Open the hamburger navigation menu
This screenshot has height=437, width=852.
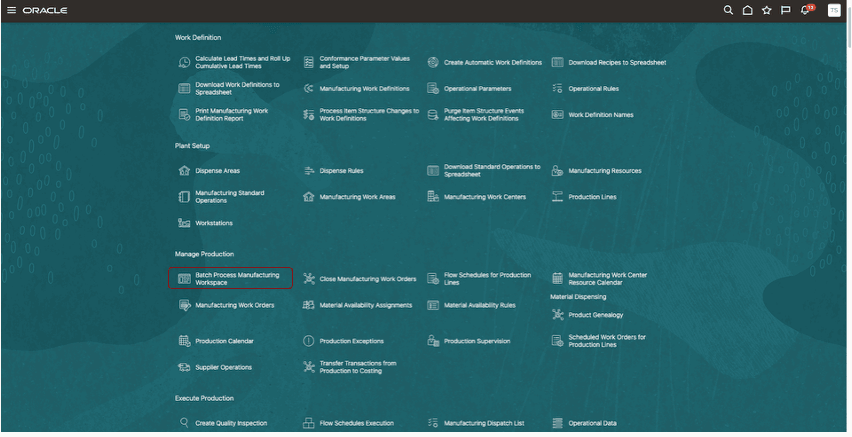[11, 10]
